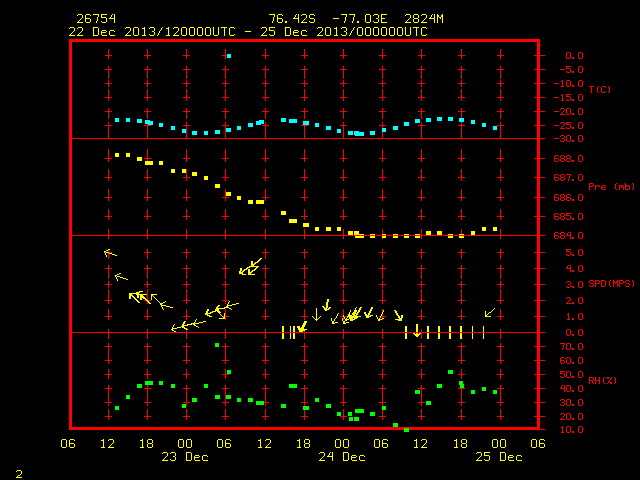The height and width of the screenshot is (480, 640).
Task: Select the SPD(MPS) wind speed axis title
Action: [x=611, y=284]
